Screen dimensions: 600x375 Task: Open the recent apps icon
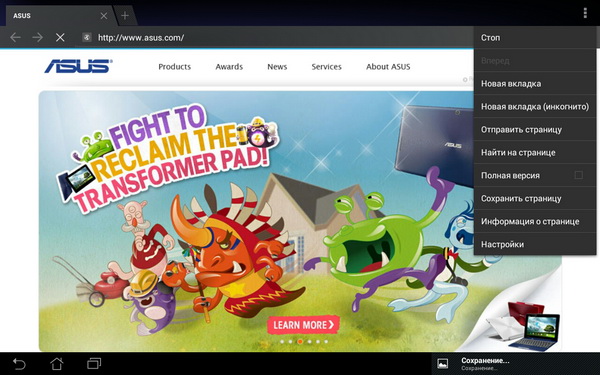coord(94,364)
